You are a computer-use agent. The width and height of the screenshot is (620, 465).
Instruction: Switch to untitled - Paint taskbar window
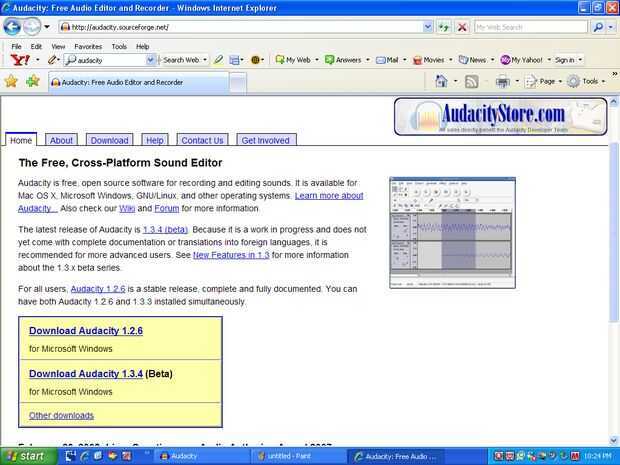pyautogui.click(x=300, y=456)
